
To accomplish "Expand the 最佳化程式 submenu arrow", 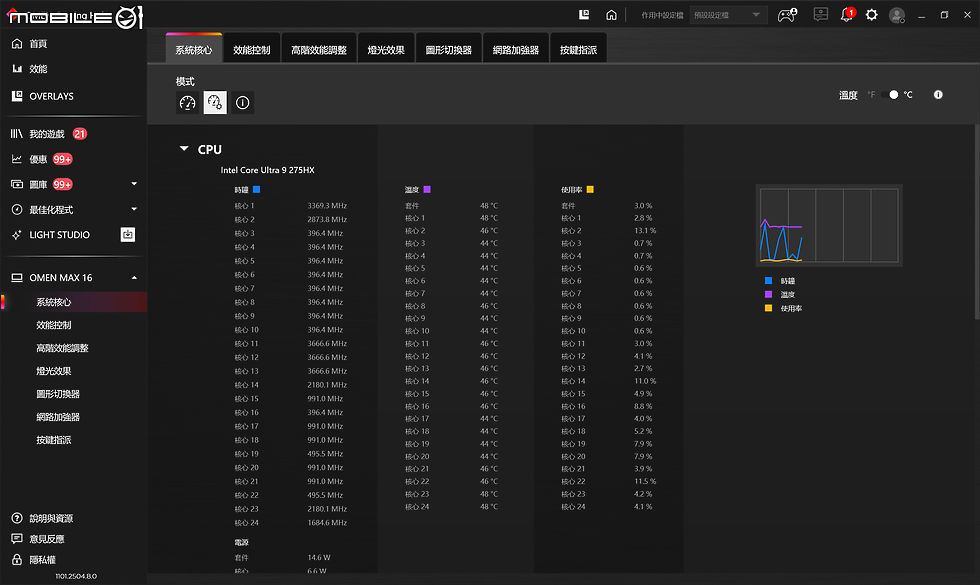I will [134, 209].
